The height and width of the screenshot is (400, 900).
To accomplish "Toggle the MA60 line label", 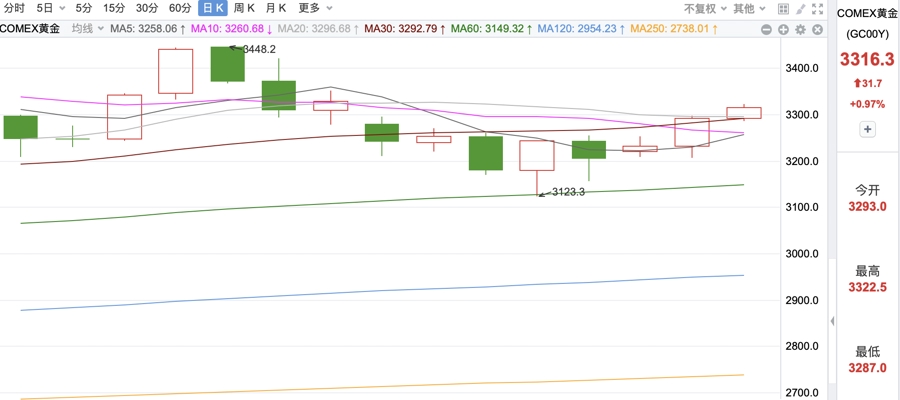I will 487,29.
